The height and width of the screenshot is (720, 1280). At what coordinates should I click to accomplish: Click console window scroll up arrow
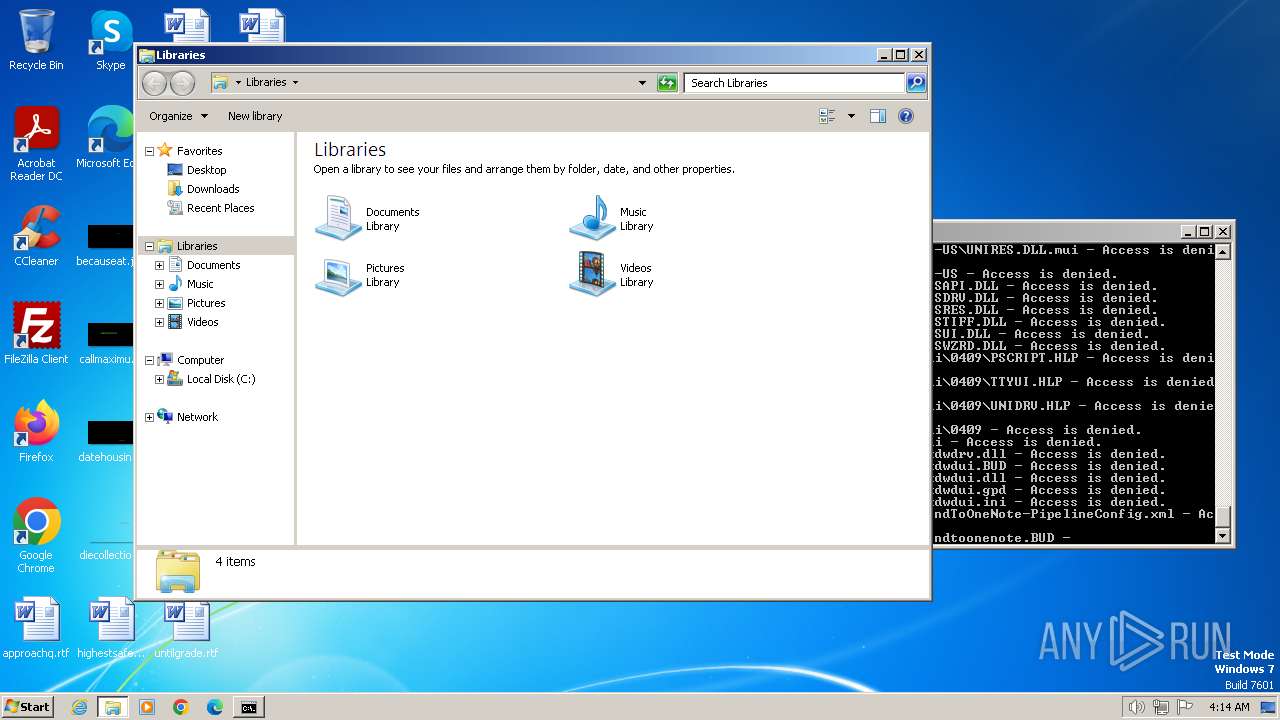pos(1222,251)
